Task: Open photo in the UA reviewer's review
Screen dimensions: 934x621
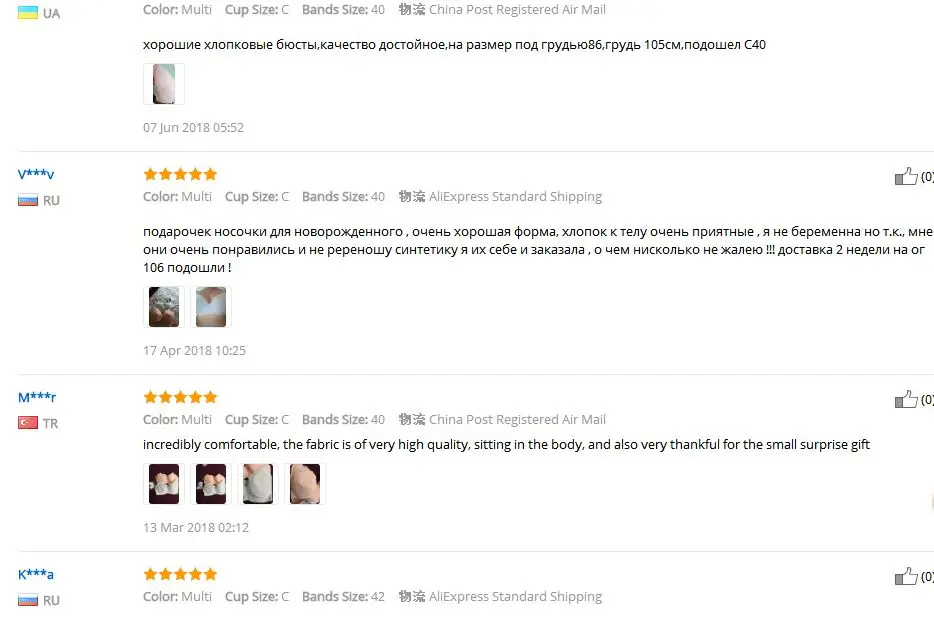Action: (x=164, y=84)
